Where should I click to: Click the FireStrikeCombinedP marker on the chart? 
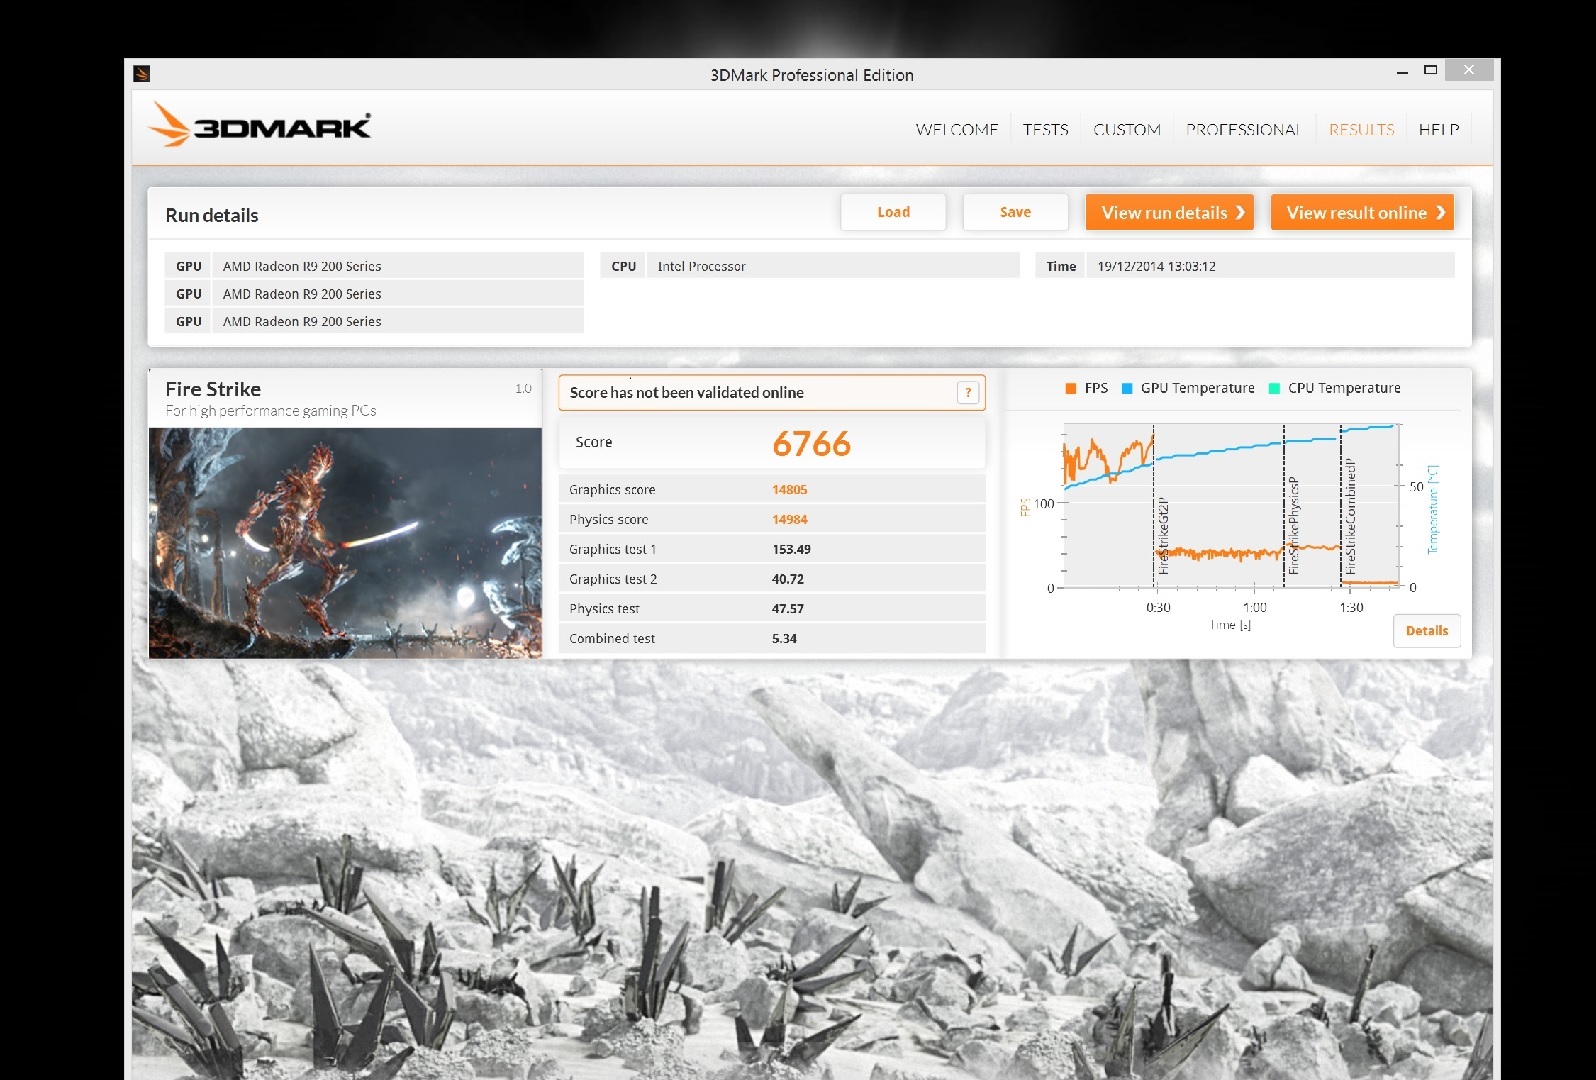pyautogui.click(x=1350, y=516)
